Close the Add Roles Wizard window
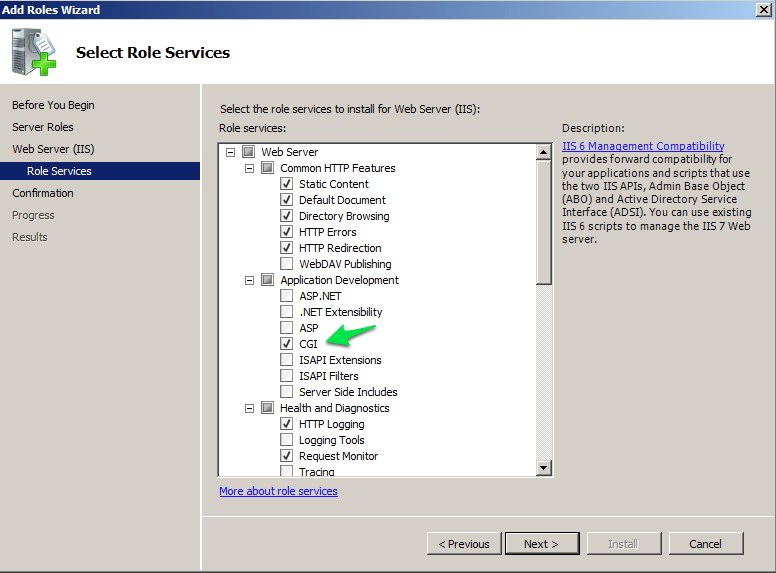The height and width of the screenshot is (573, 776). (764, 9)
